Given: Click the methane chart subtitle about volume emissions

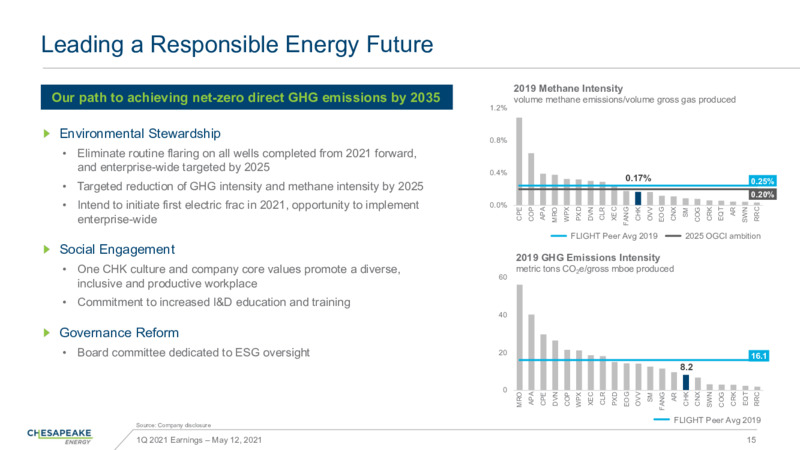Looking at the screenshot, I should tap(624, 99).
